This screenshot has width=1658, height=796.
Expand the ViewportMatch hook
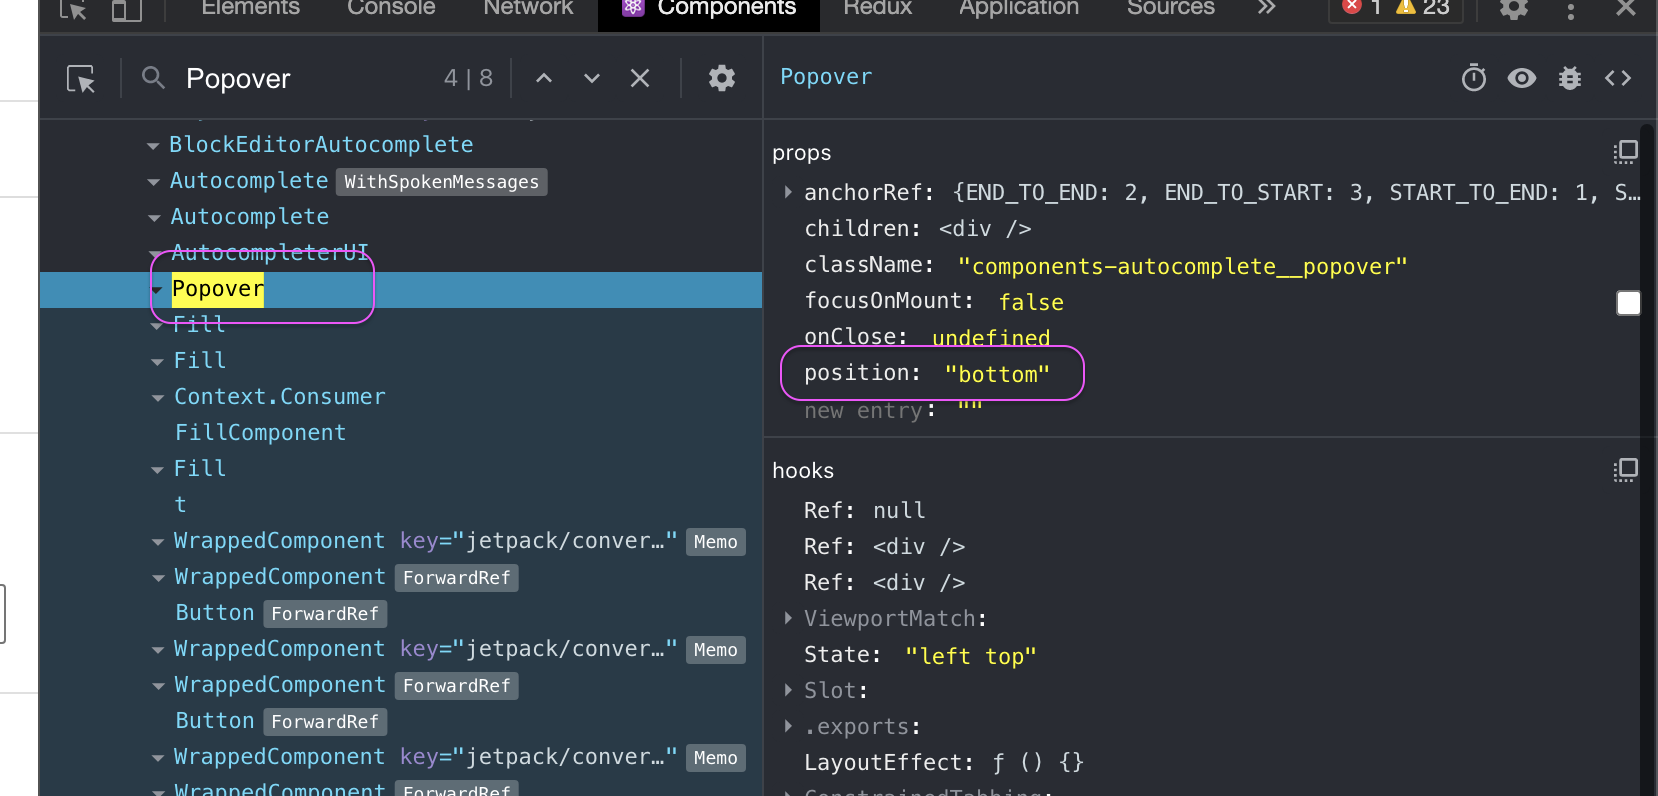(788, 618)
